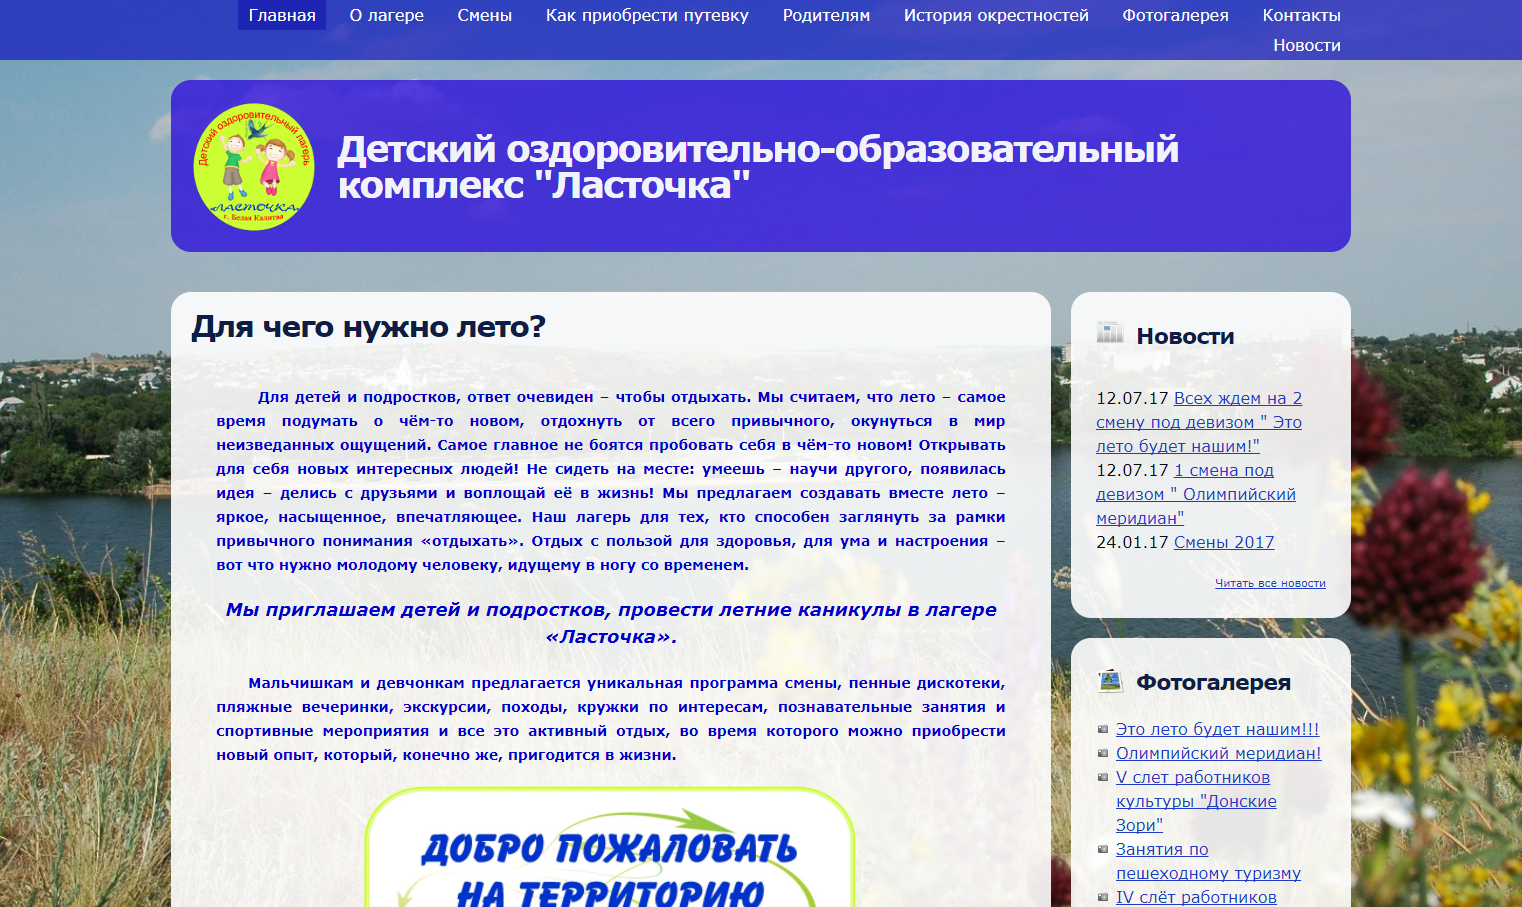Open the Новости top menu item
The height and width of the screenshot is (907, 1522).
coord(1307,45)
